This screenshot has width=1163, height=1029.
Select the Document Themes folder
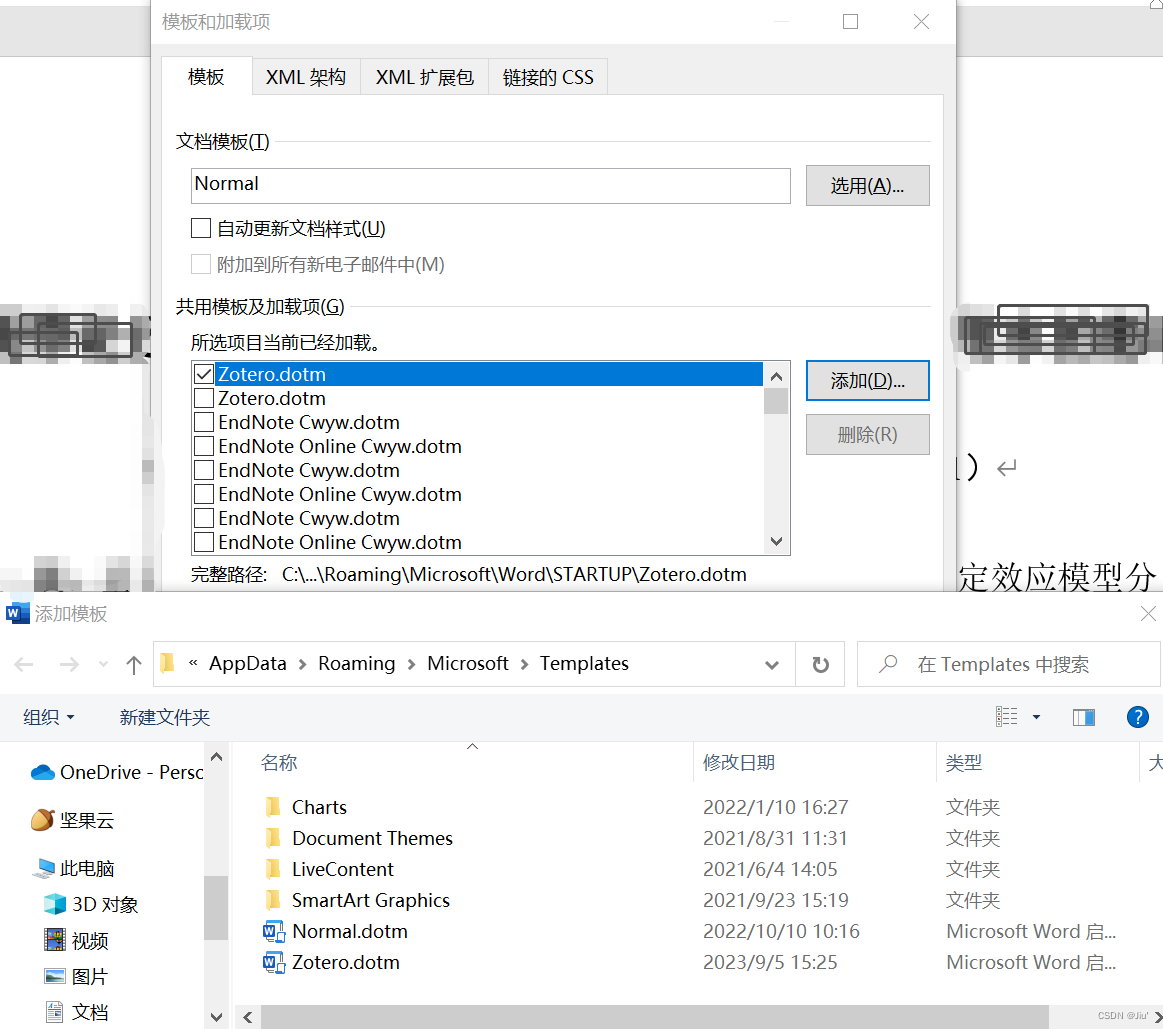click(x=358, y=838)
